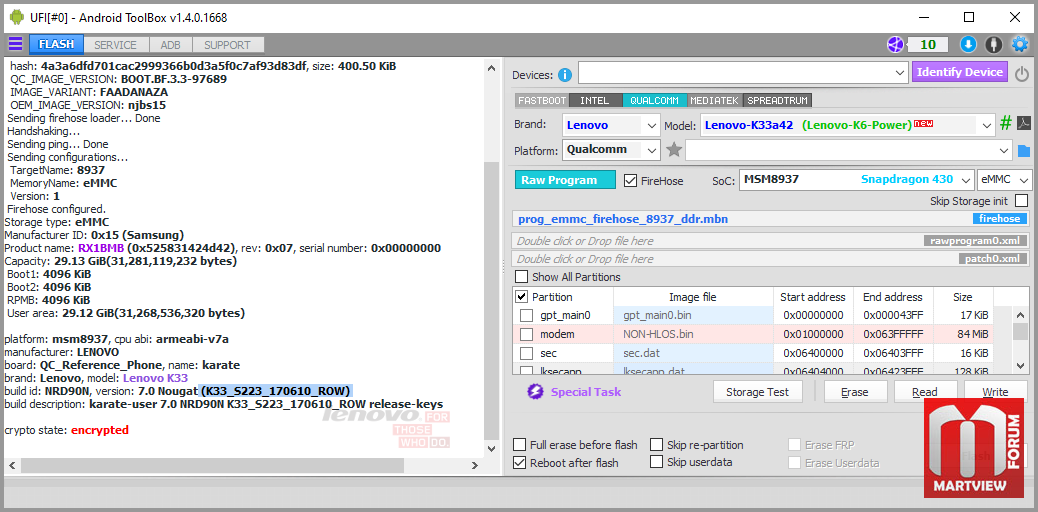Click the grey favorite star icon
Viewport: 1038px width, 512px height.
point(674,150)
